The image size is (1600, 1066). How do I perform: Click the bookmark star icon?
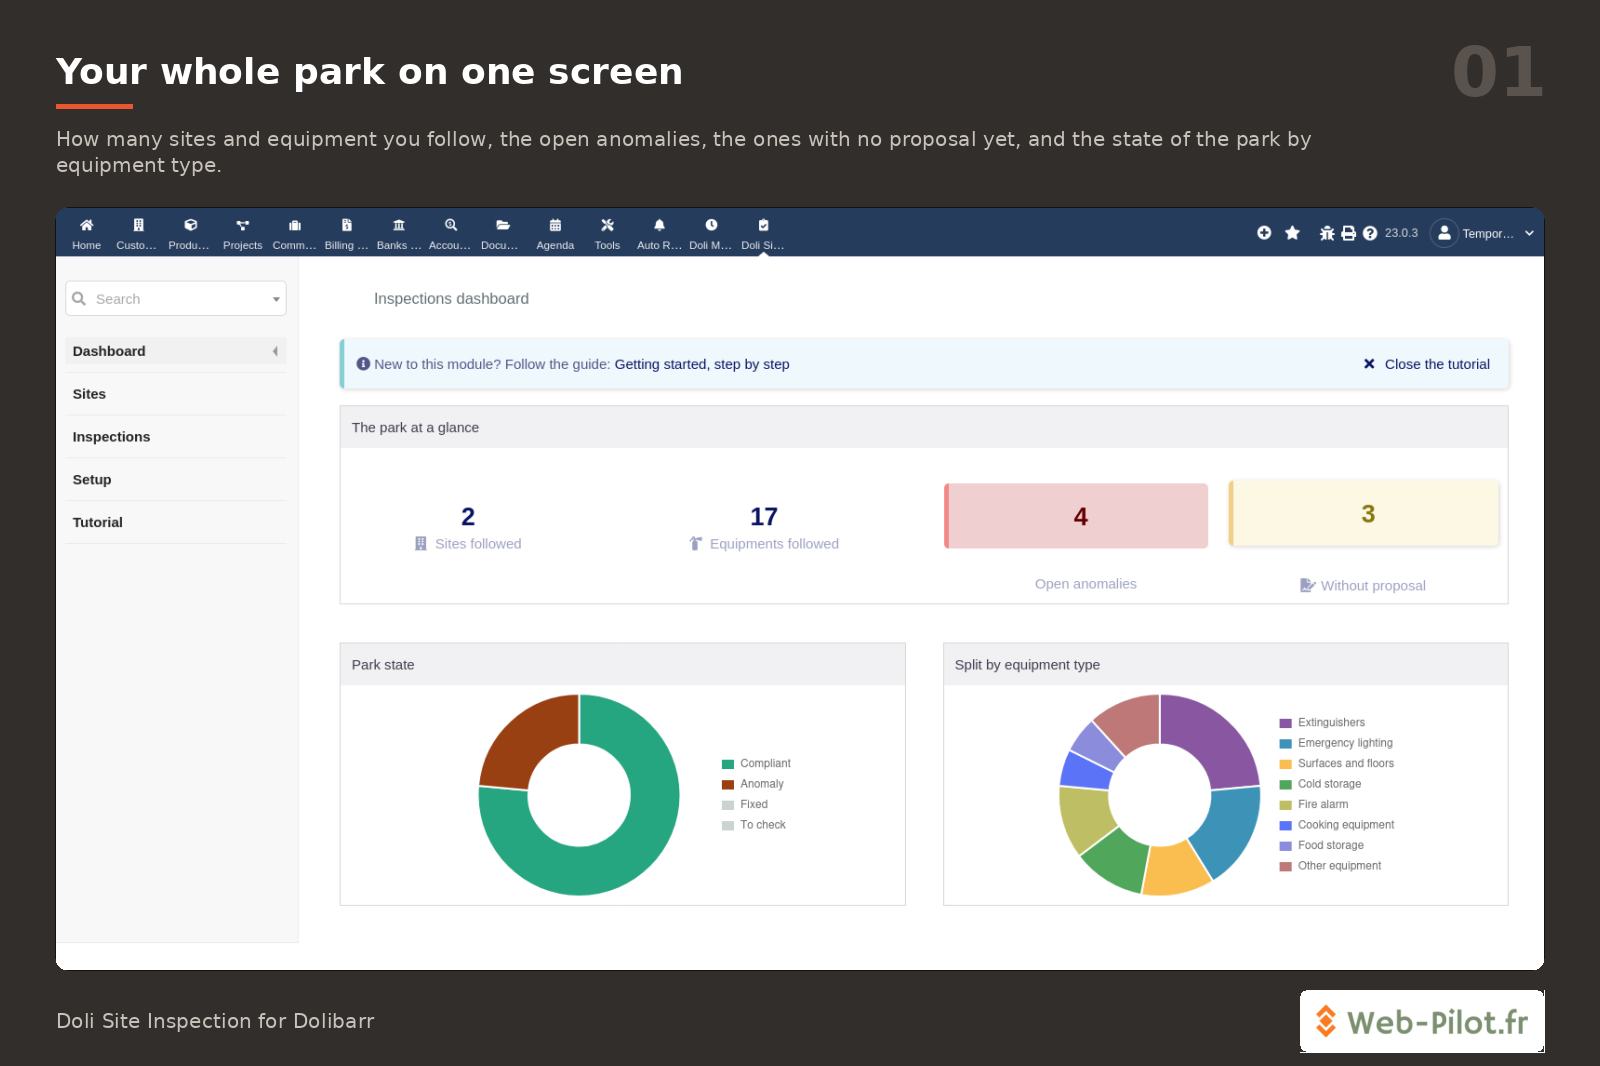pyautogui.click(x=1292, y=233)
